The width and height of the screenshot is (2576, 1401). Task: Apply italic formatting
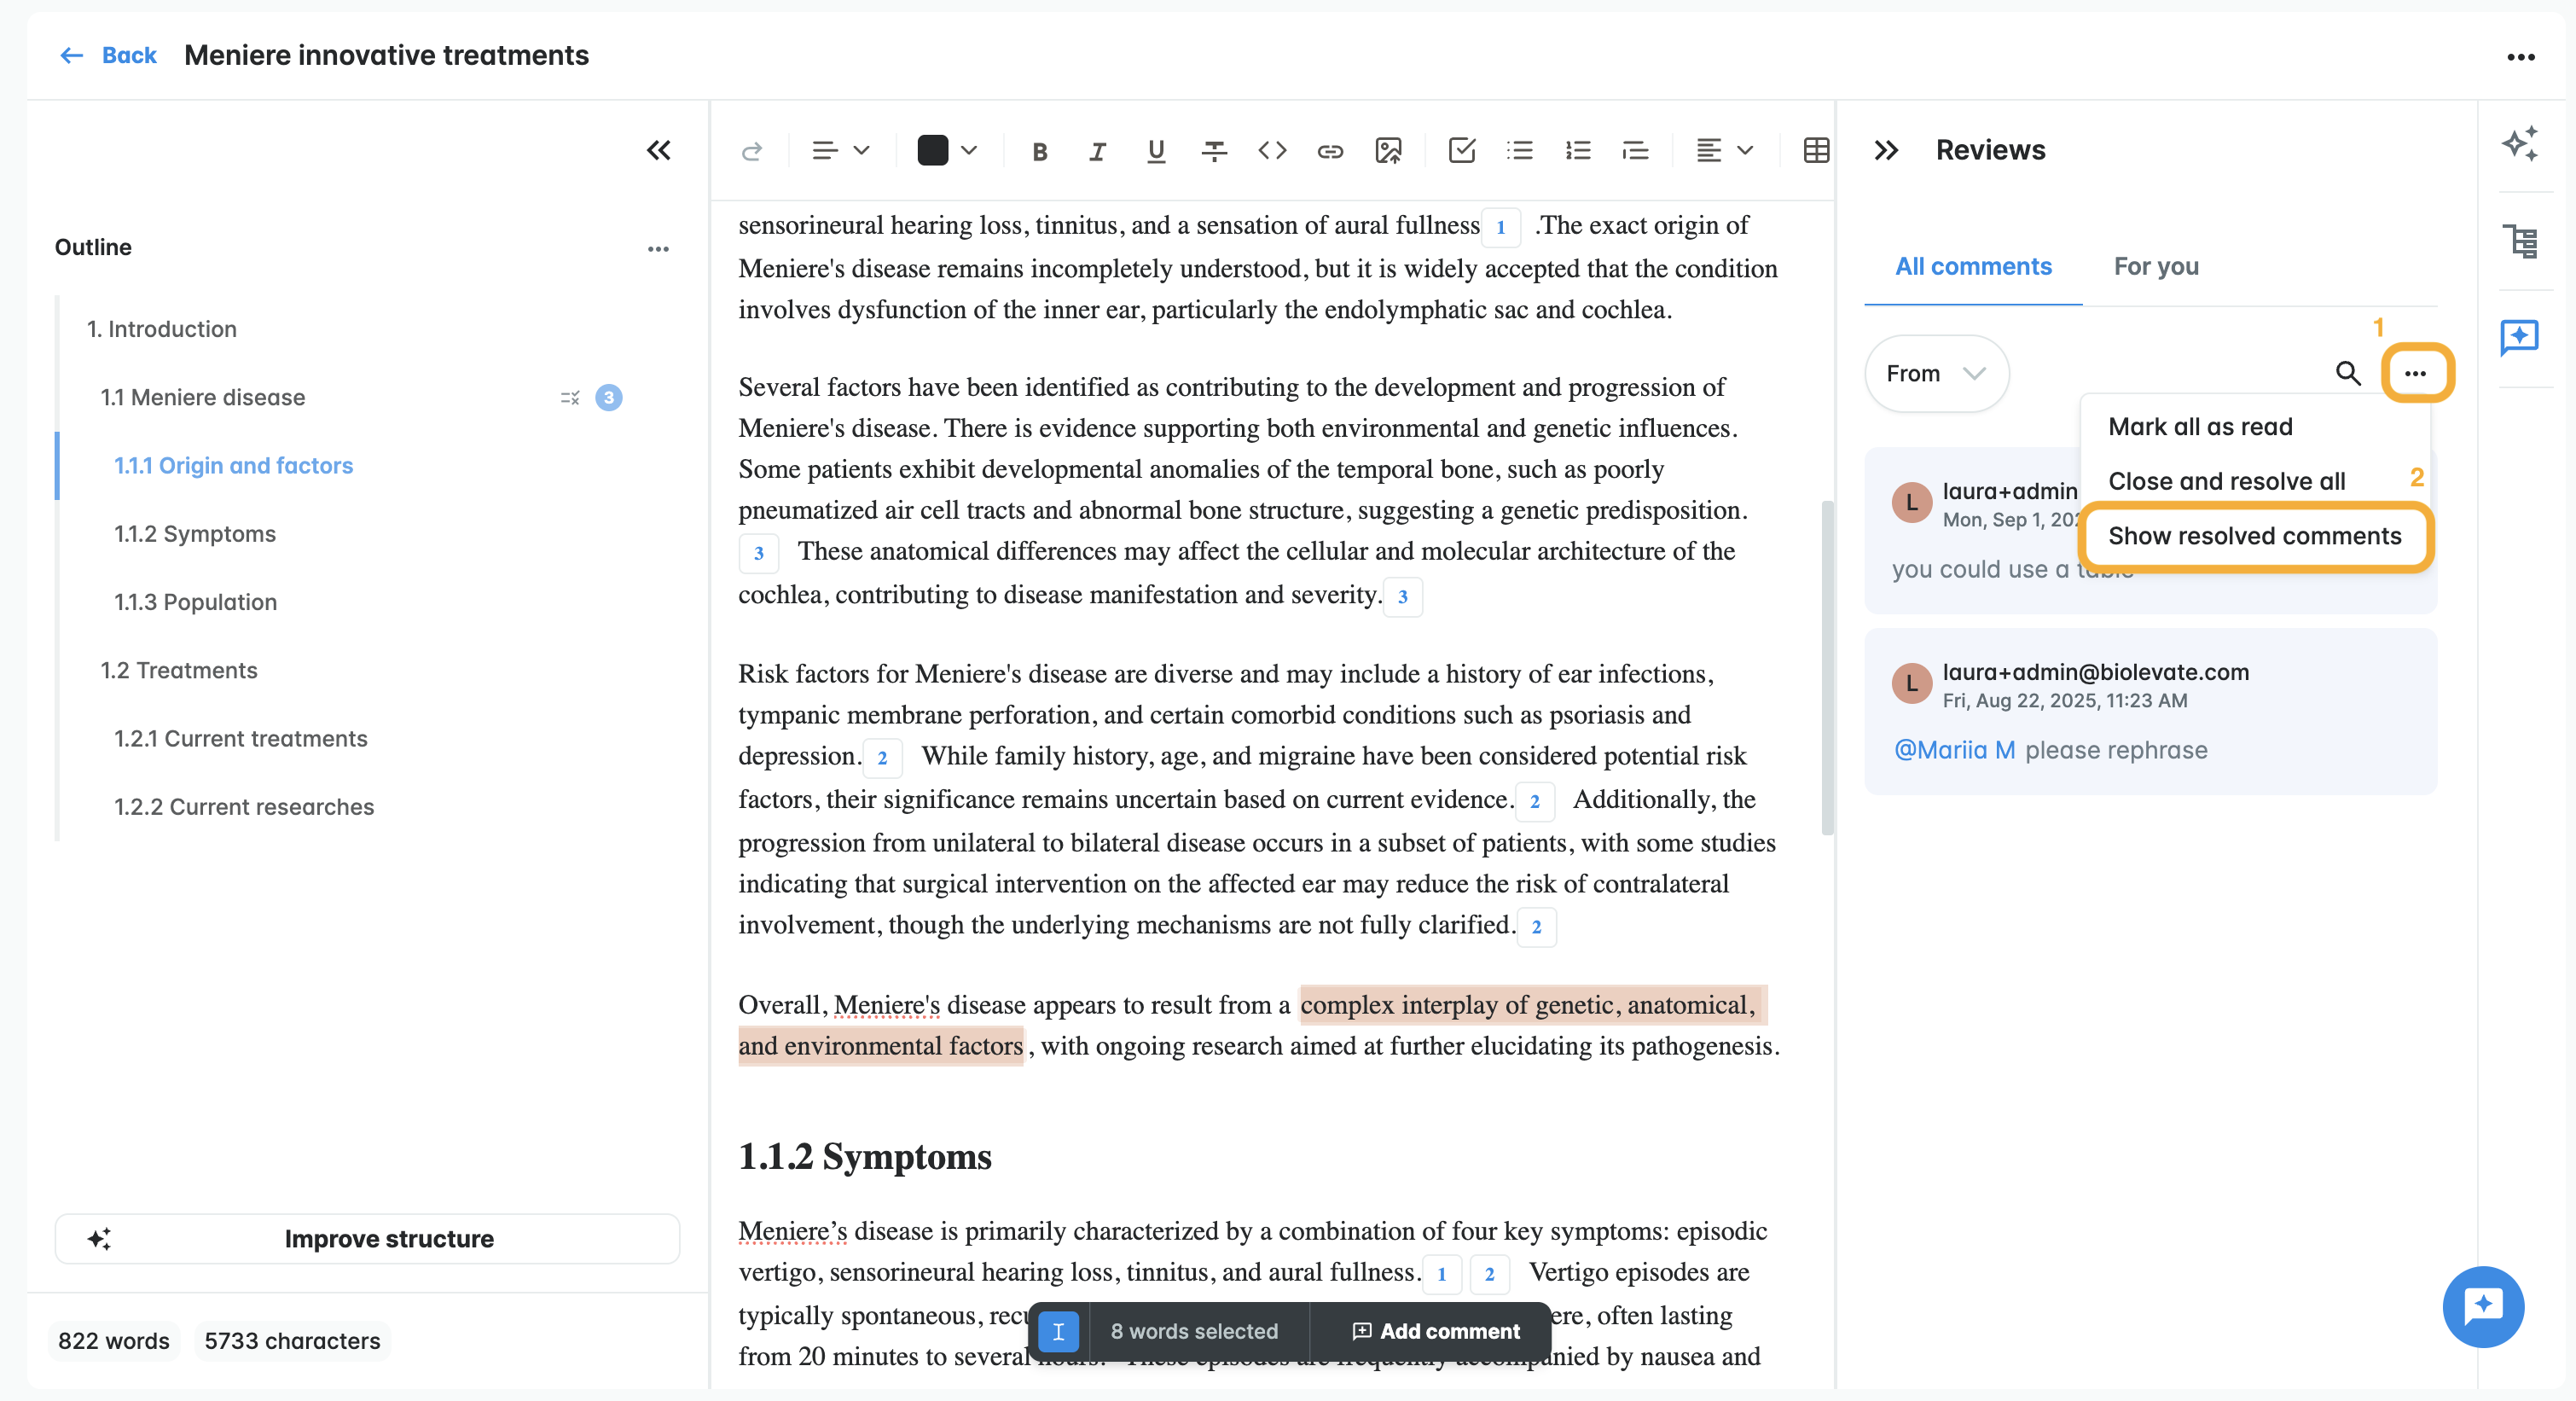pos(1097,151)
